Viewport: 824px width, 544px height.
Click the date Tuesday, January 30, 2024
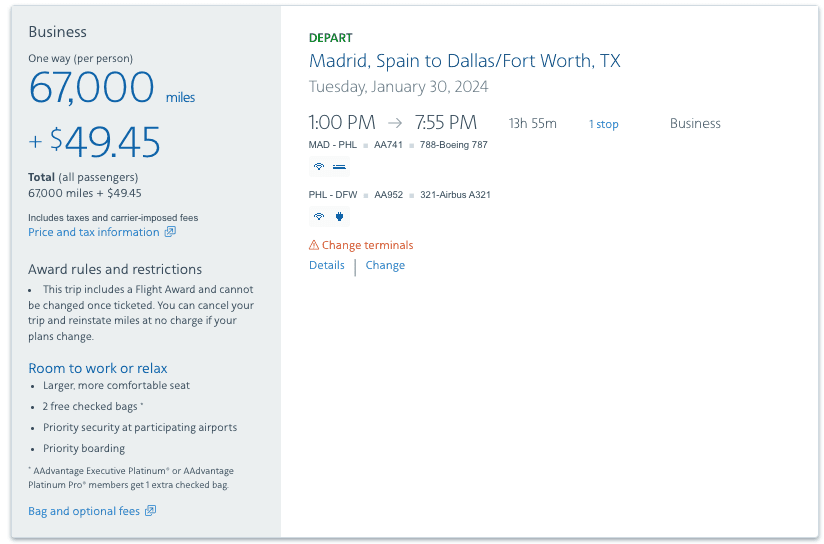pyautogui.click(x=398, y=86)
